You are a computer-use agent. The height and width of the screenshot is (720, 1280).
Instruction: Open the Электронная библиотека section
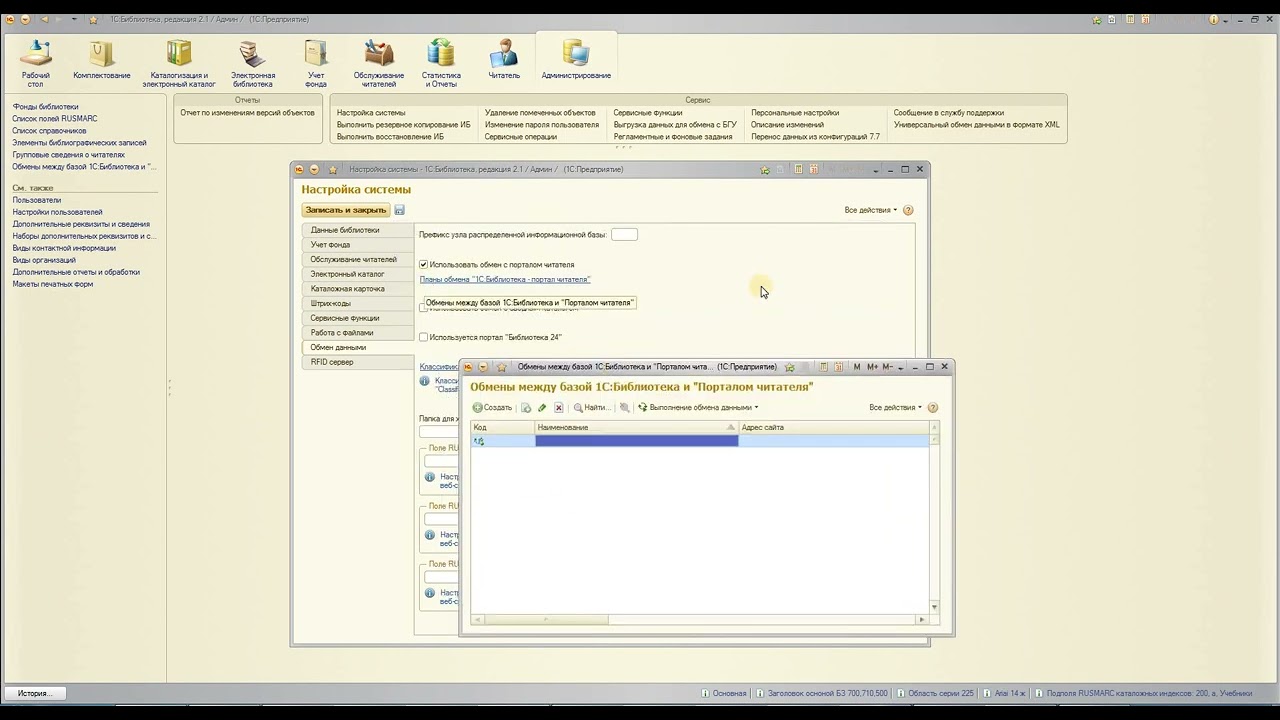click(253, 63)
